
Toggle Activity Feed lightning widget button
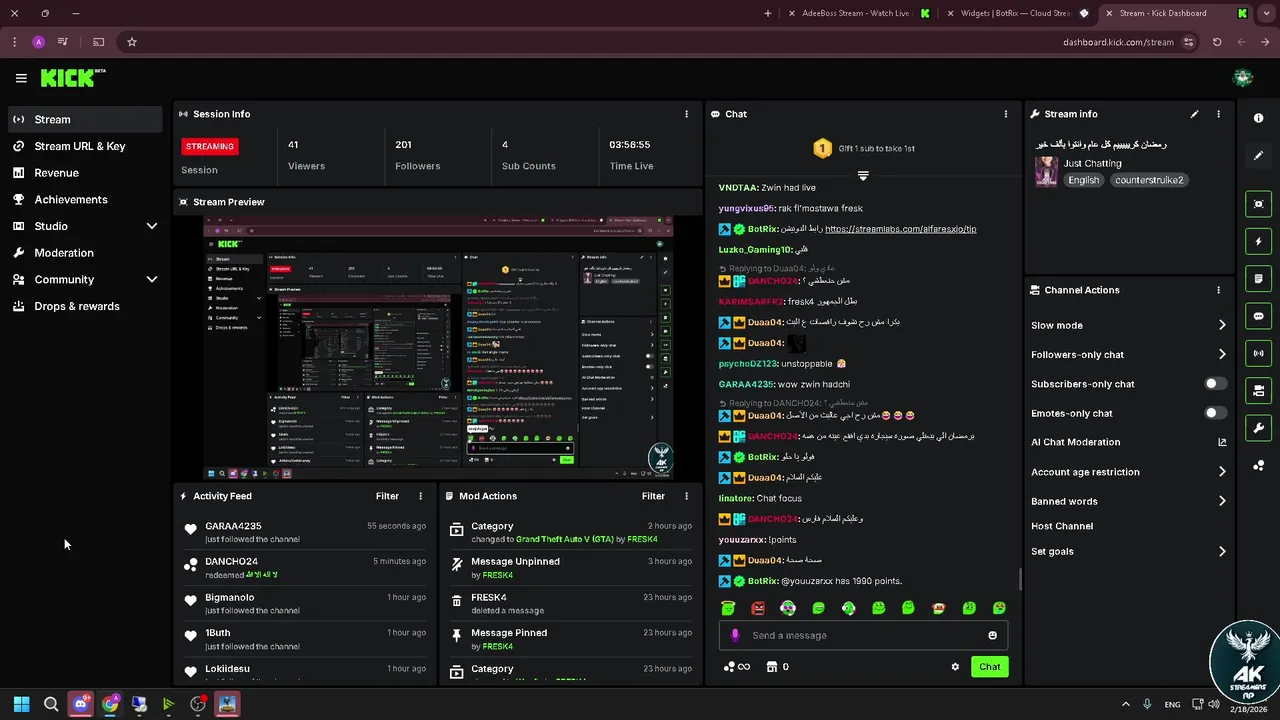tap(1259, 242)
